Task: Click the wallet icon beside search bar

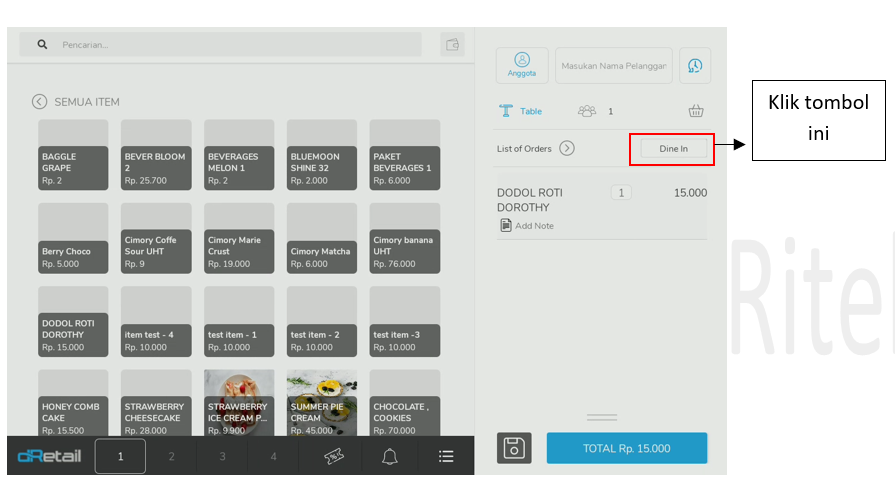Action: pyautogui.click(x=453, y=44)
